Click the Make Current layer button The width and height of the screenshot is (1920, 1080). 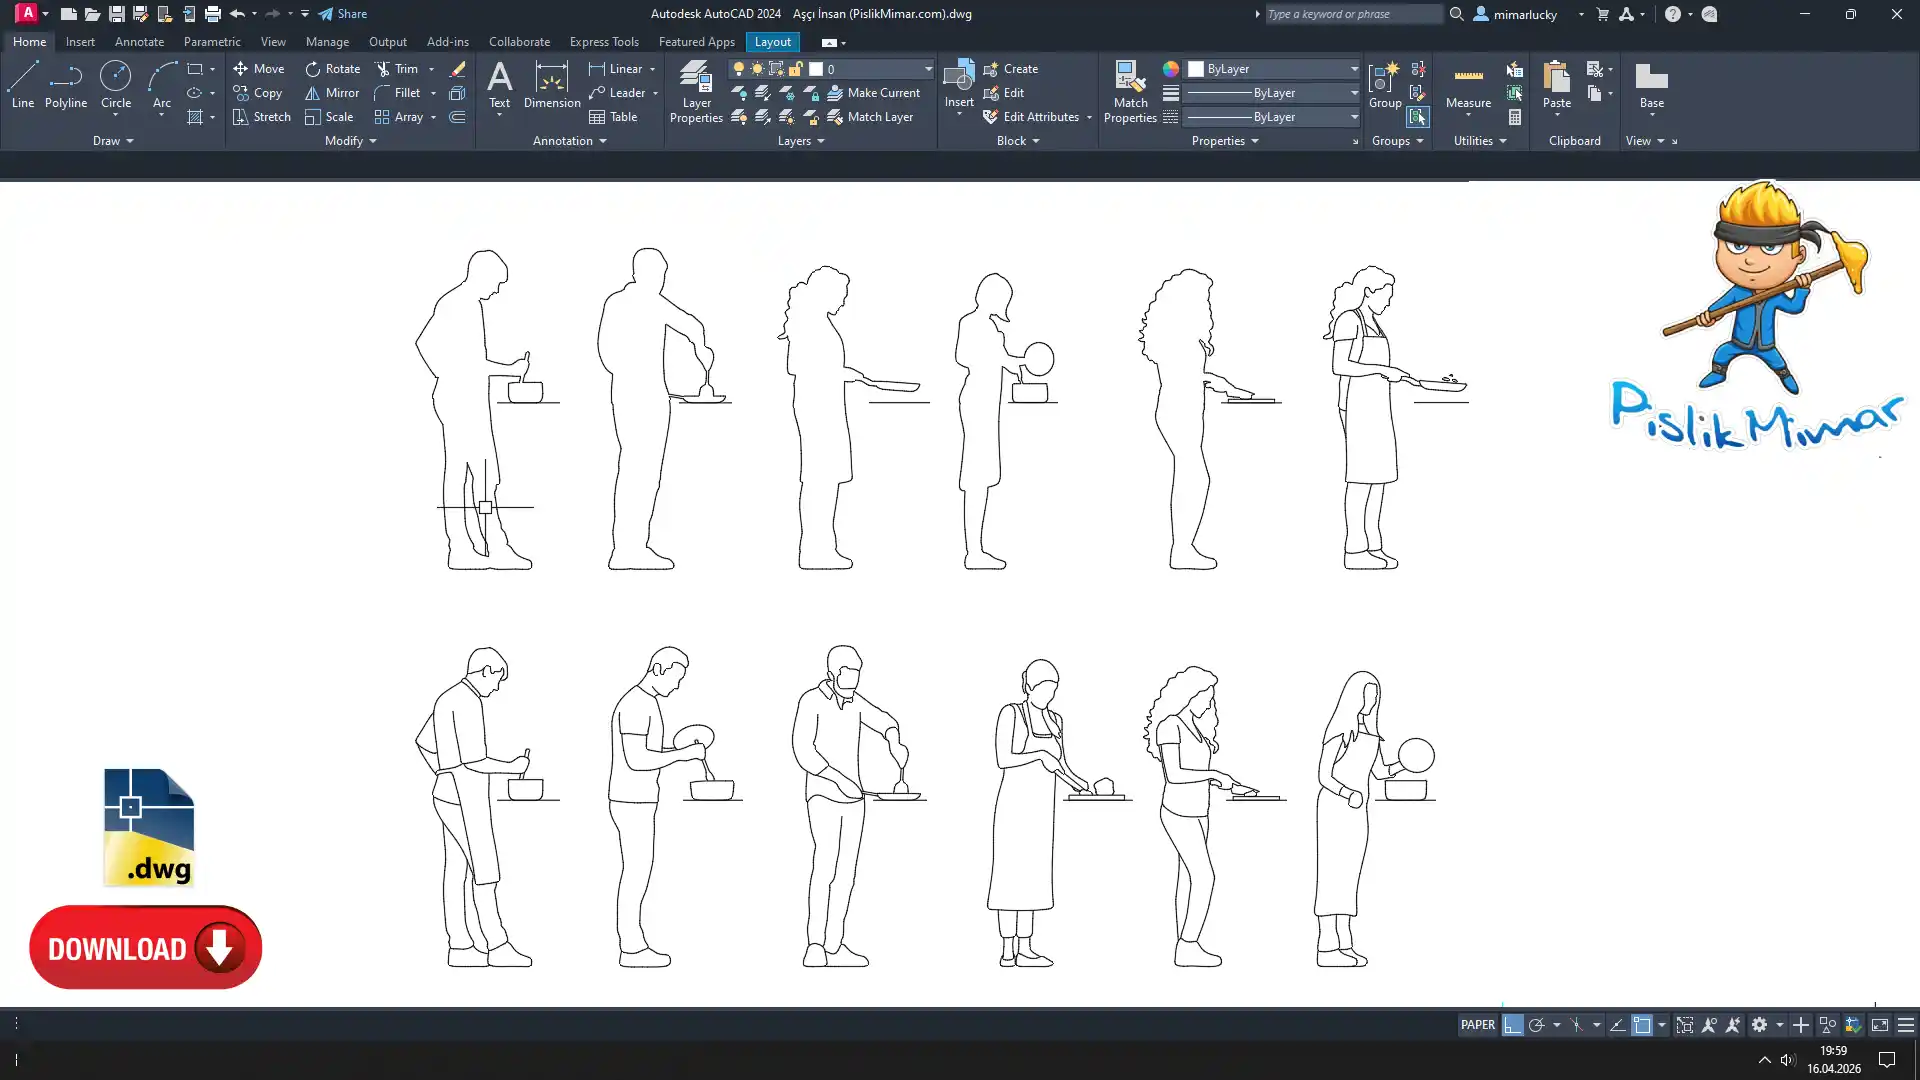pos(872,93)
